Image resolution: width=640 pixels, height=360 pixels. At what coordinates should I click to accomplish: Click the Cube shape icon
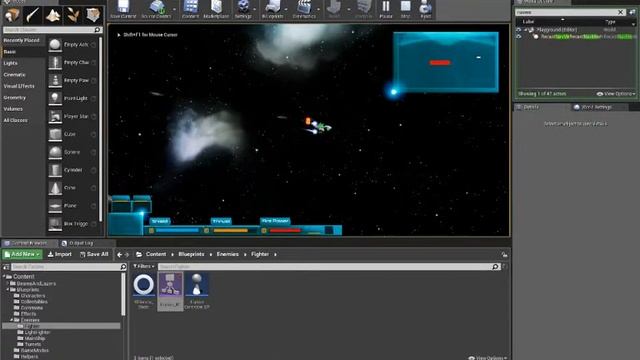pyautogui.click(x=55, y=134)
